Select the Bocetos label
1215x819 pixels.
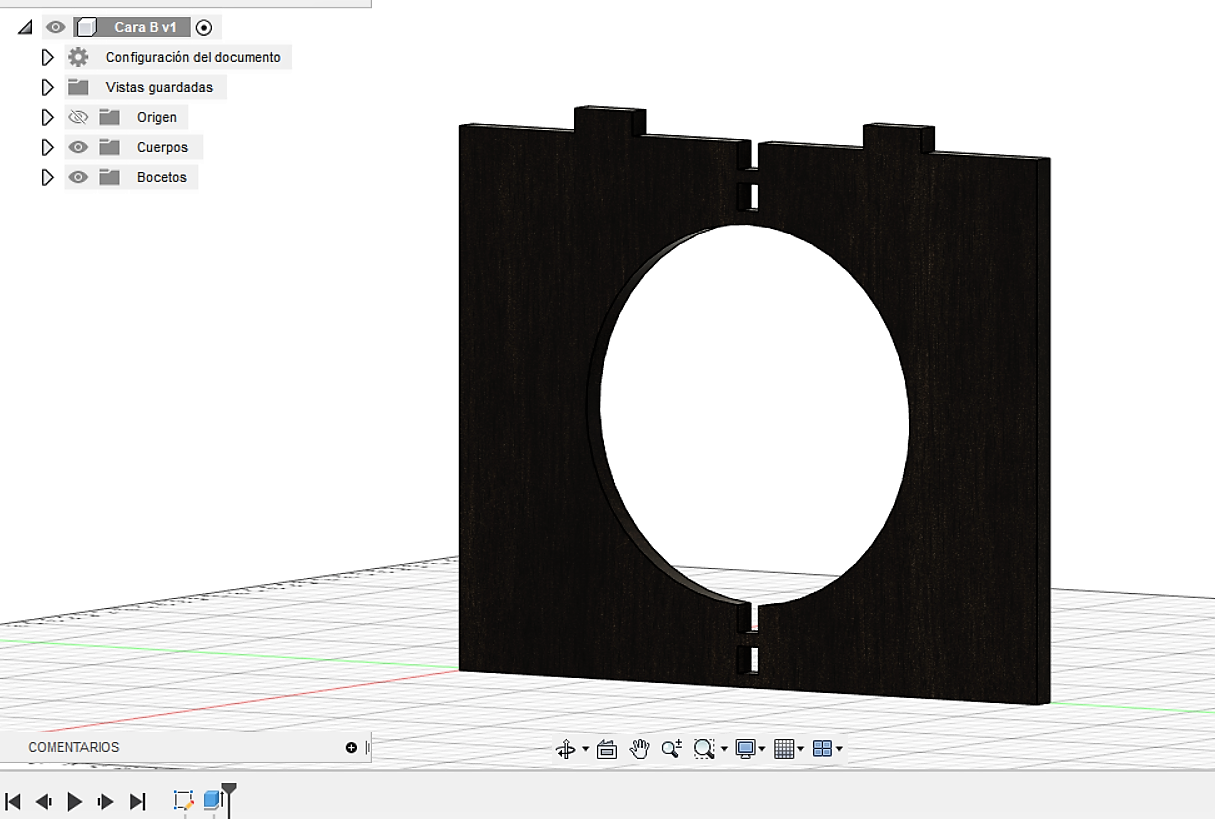pos(162,178)
